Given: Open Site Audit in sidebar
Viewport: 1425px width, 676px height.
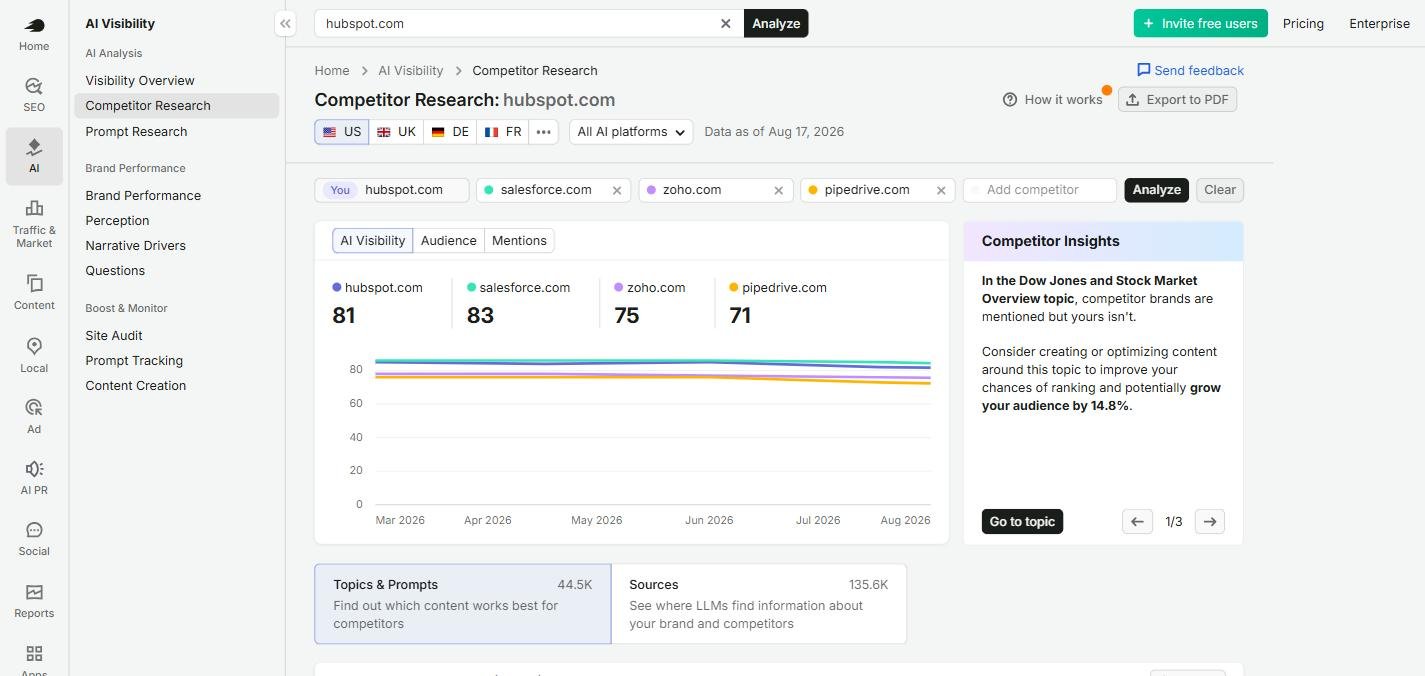Looking at the screenshot, I should click(113, 335).
